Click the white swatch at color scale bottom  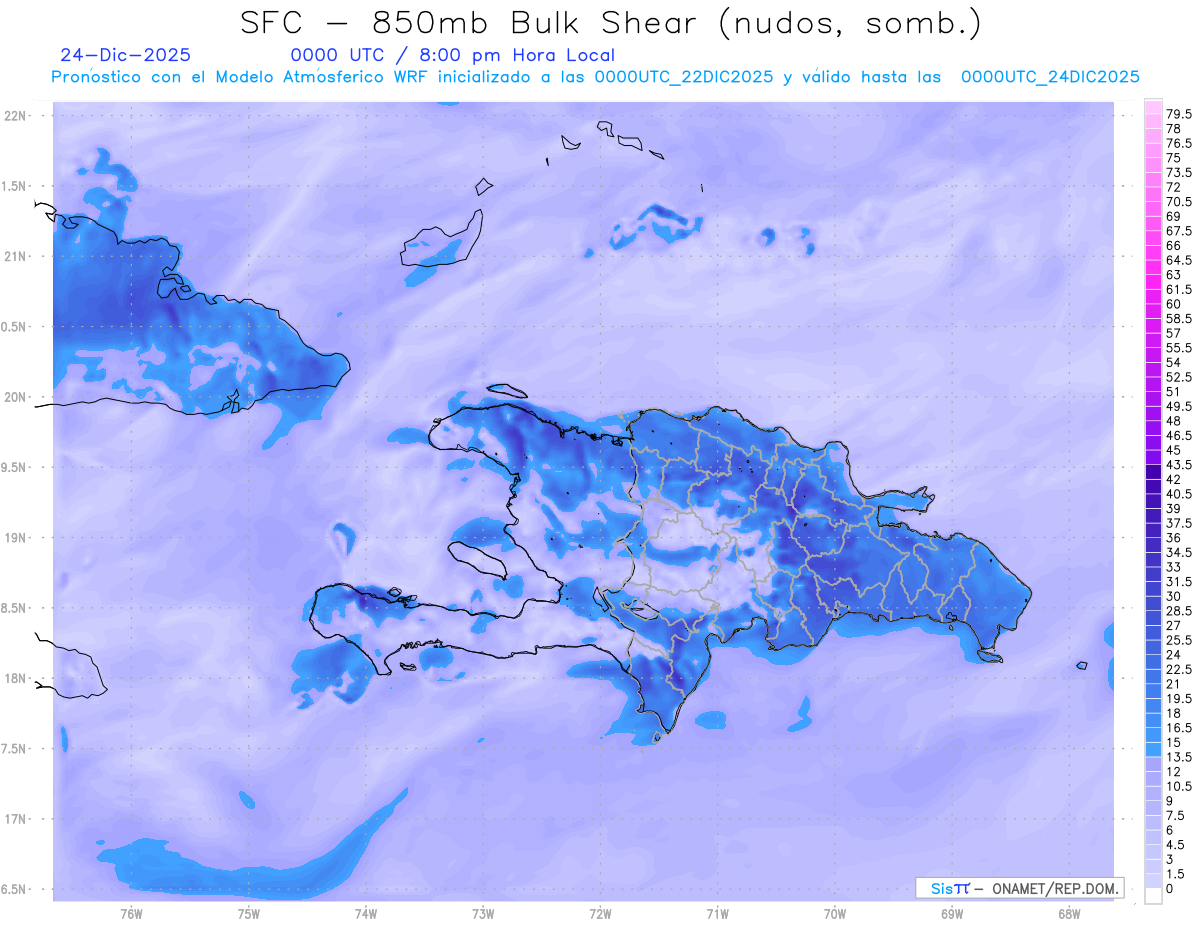pyautogui.click(x=1153, y=896)
